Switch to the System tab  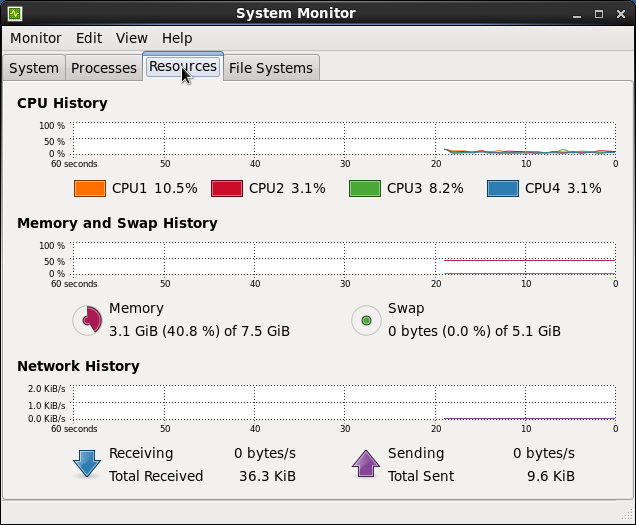coord(34,68)
